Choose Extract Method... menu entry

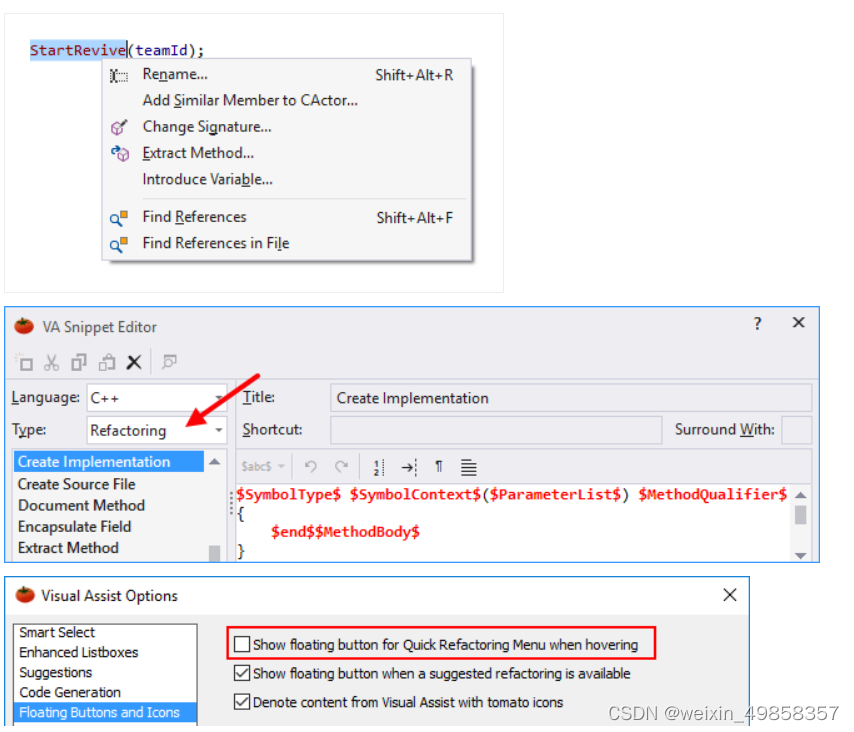click(287, 153)
